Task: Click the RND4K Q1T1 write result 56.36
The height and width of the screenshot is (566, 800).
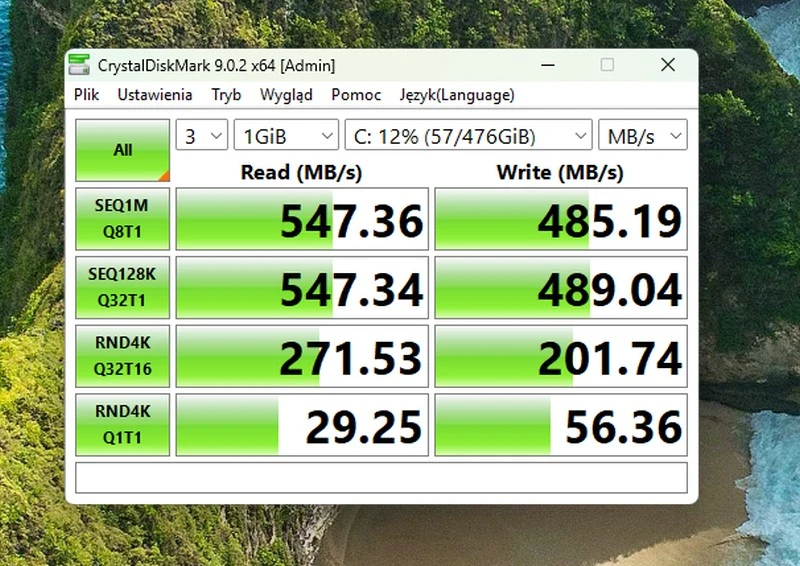Action: [561, 425]
